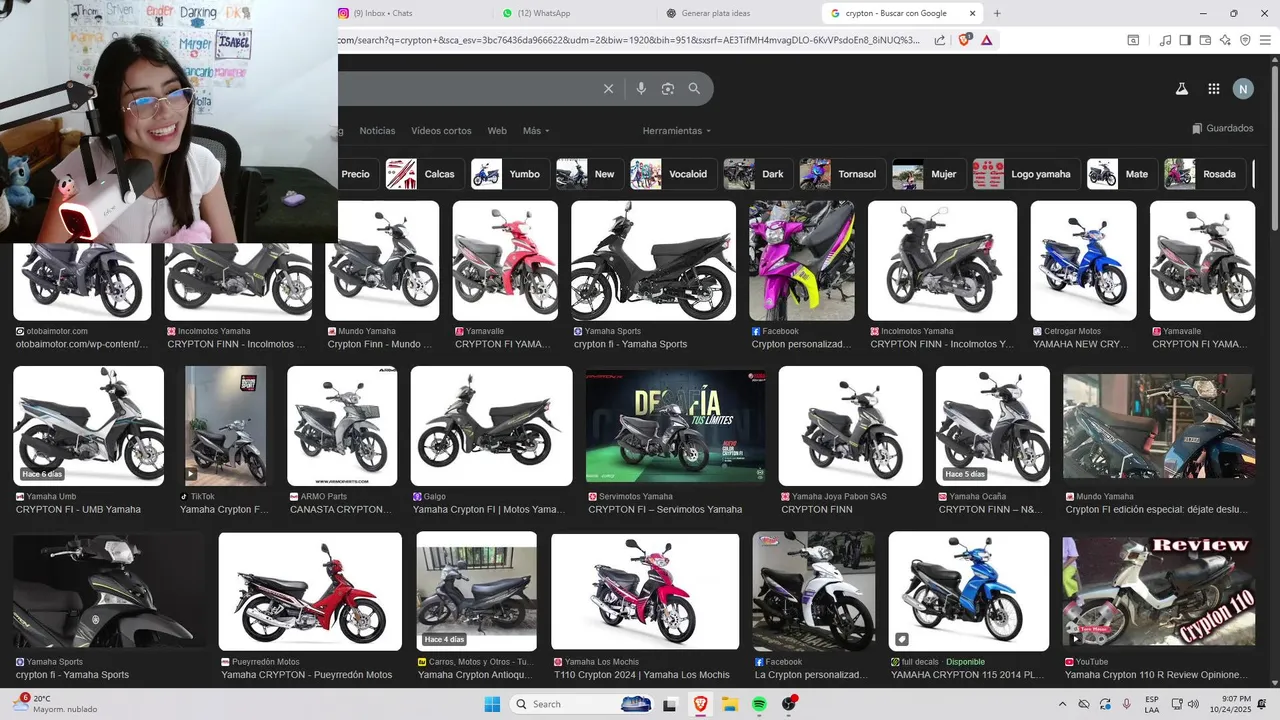Click the CRYPTON FI - UMB Yamaha link
1280x720 pixels.
[78, 510]
